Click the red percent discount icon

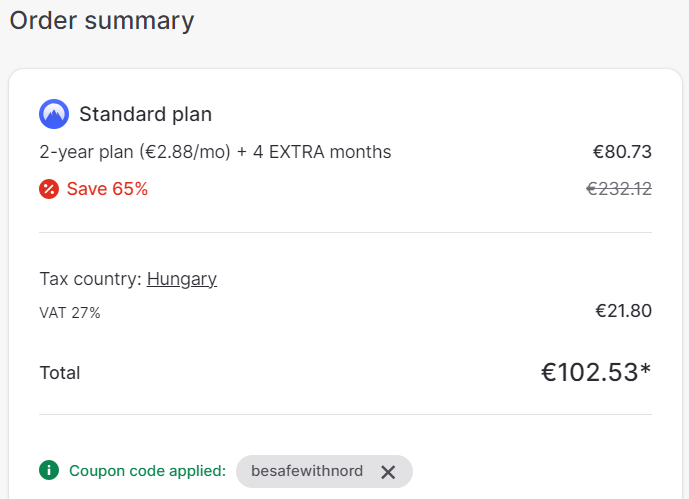pos(49,189)
